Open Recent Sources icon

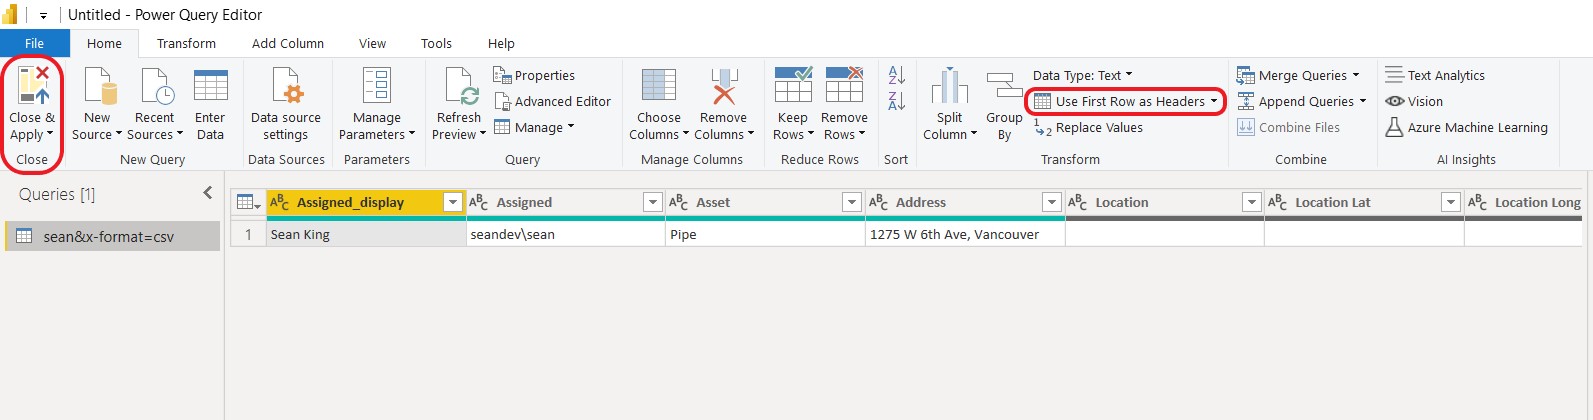[x=157, y=85]
